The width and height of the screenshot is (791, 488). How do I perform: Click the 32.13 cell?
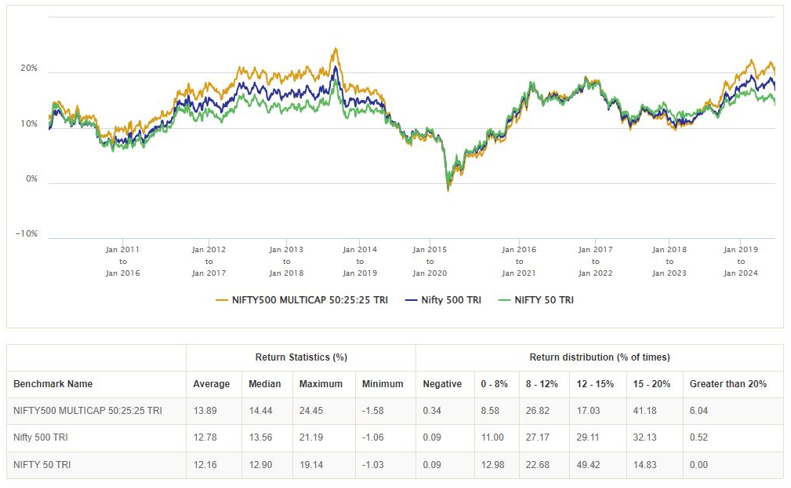(645, 438)
